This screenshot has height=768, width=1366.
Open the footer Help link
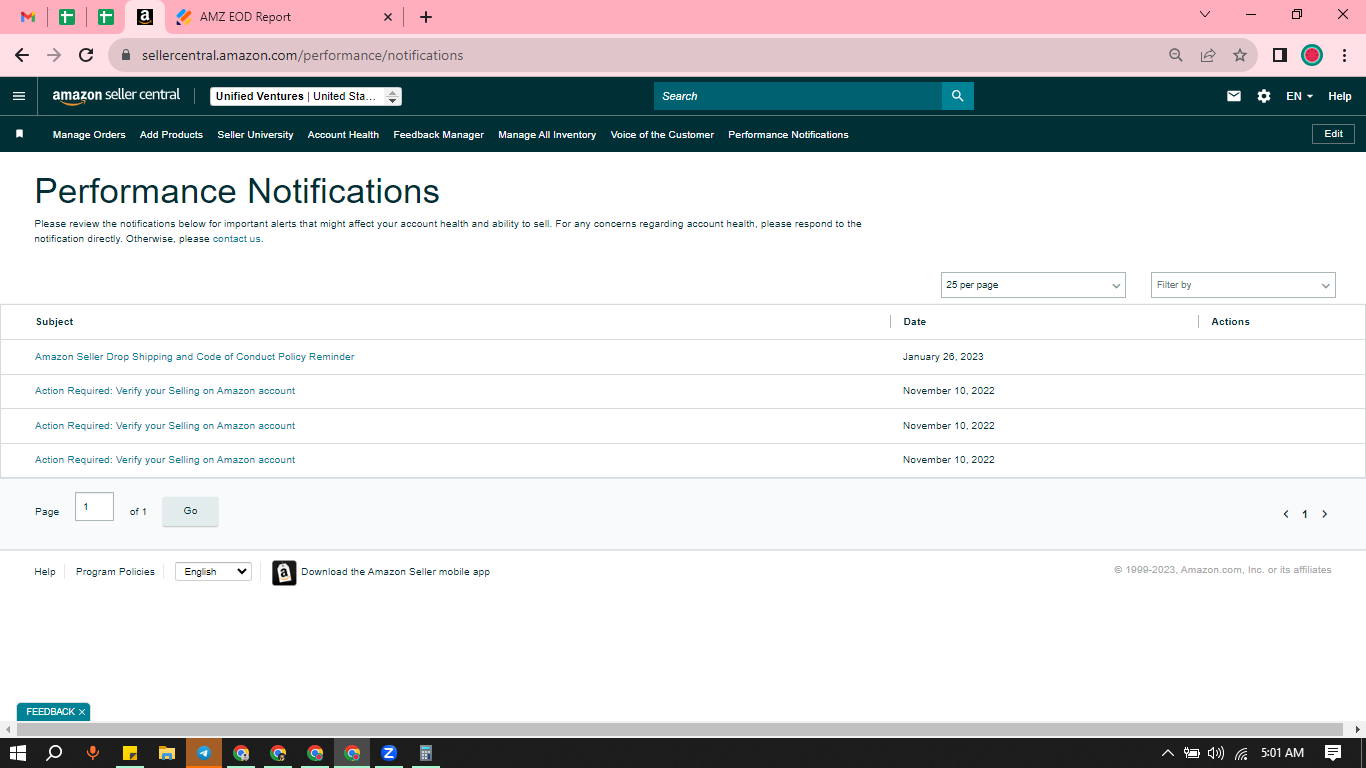(45, 572)
